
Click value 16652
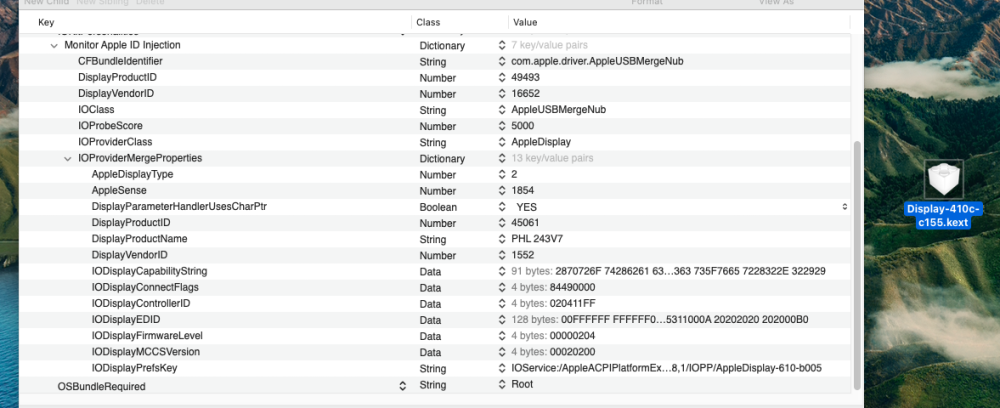click(526, 93)
